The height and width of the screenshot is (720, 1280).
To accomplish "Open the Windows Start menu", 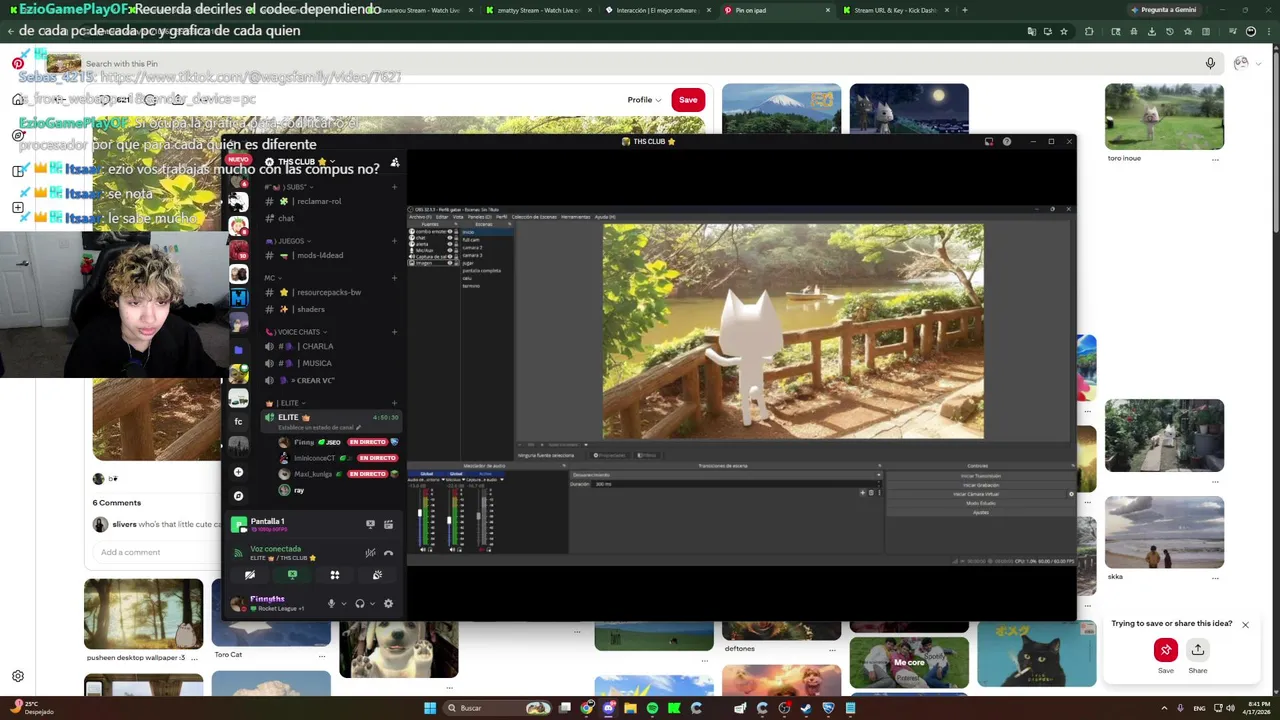I will [x=430, y=708].
